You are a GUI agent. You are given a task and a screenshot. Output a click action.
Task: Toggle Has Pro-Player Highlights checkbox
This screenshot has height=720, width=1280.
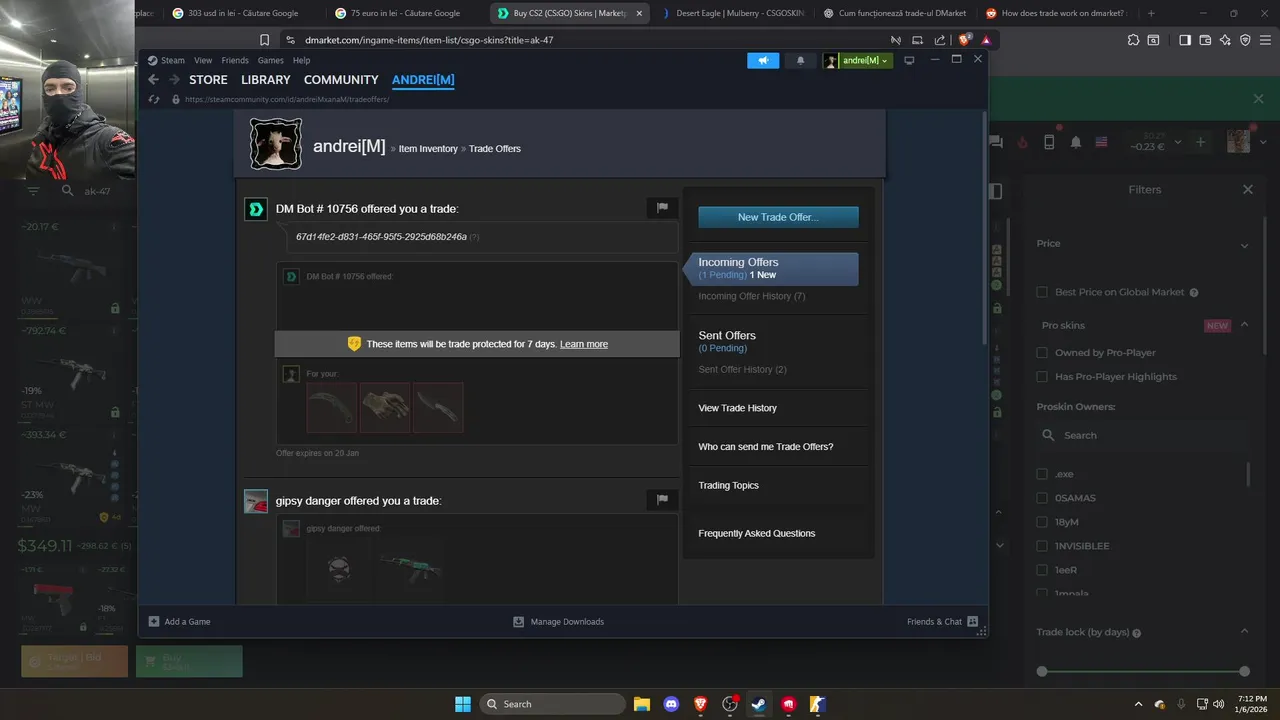coord(1042,376)
